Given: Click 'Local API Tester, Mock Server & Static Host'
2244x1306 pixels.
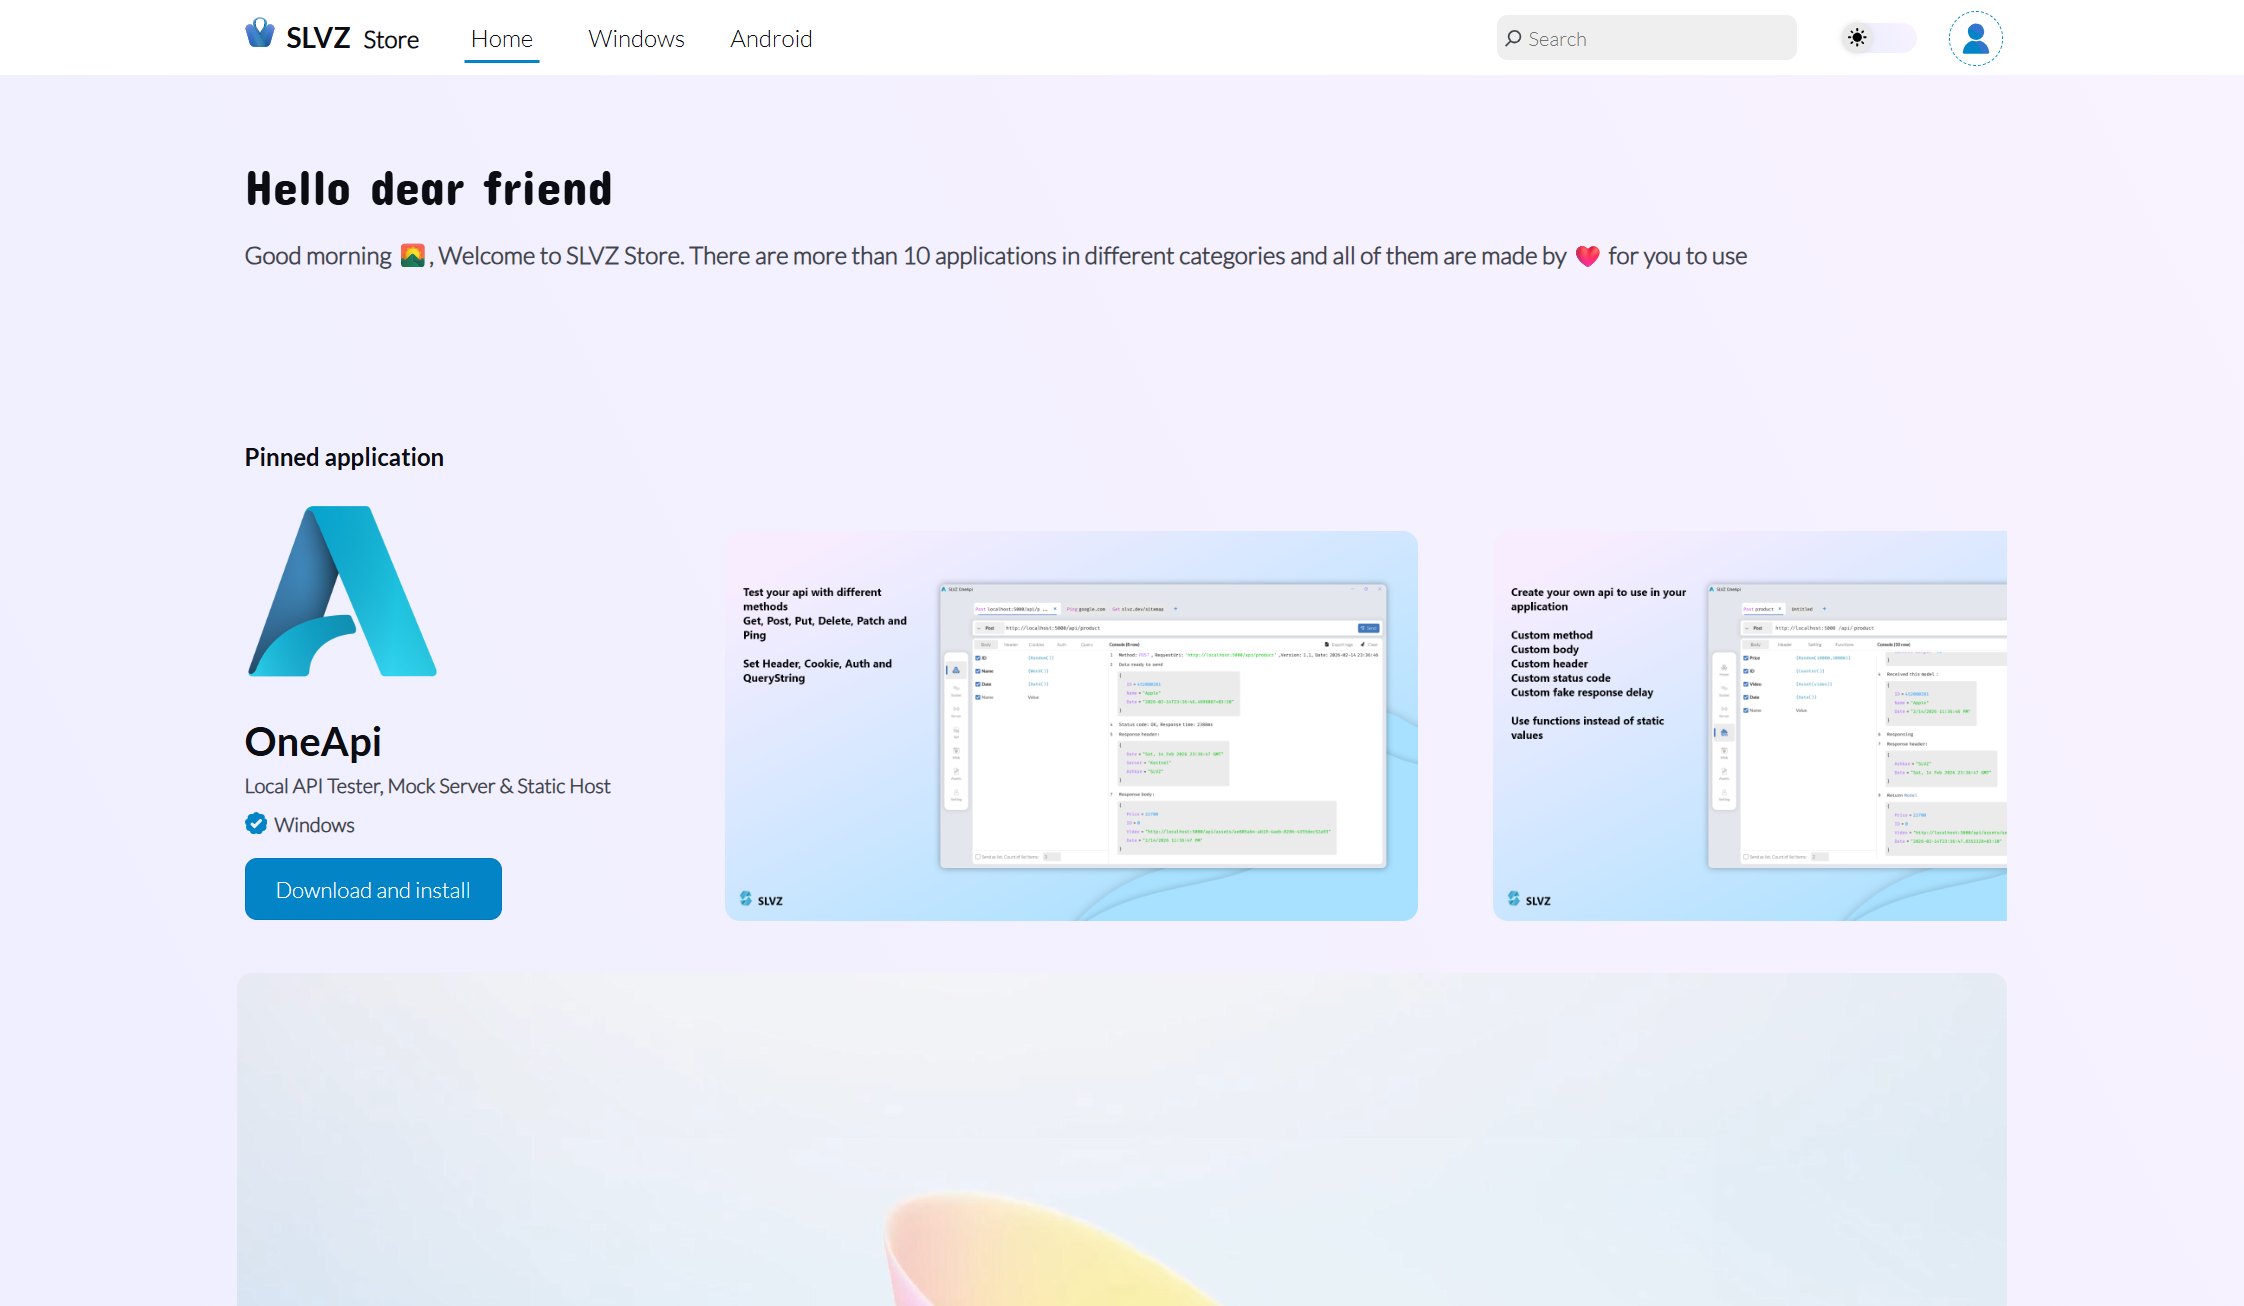Looking at the screenshot, I should [427, 786].
